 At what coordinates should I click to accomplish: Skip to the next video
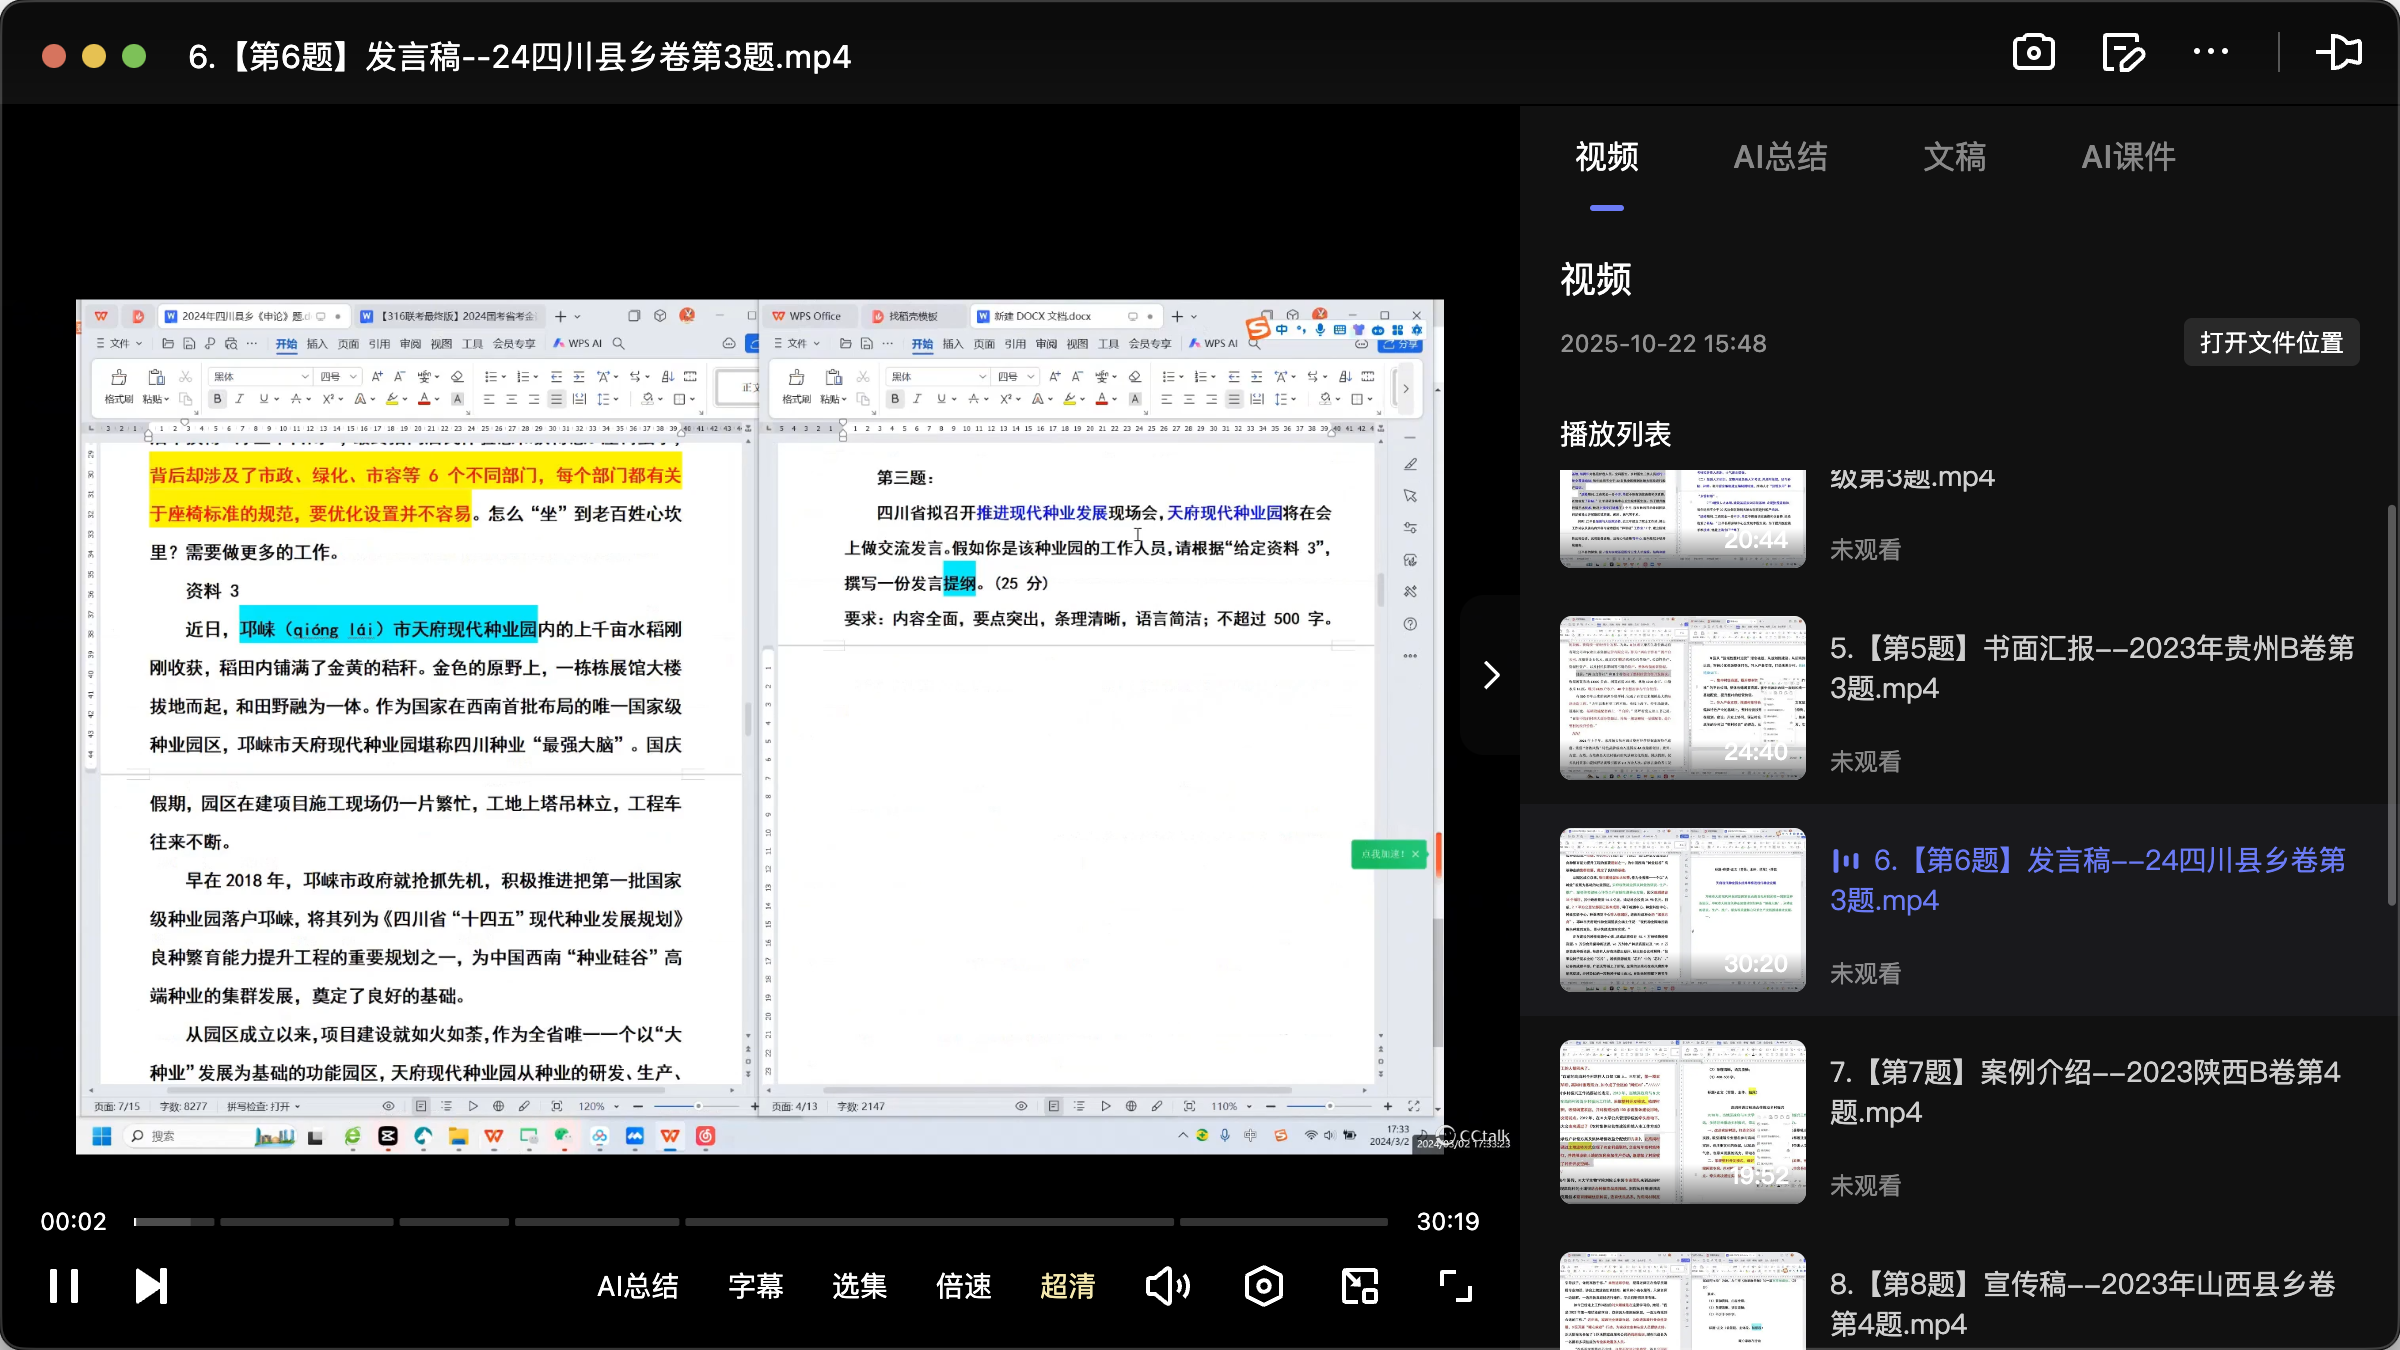[x=150, y=1286]
